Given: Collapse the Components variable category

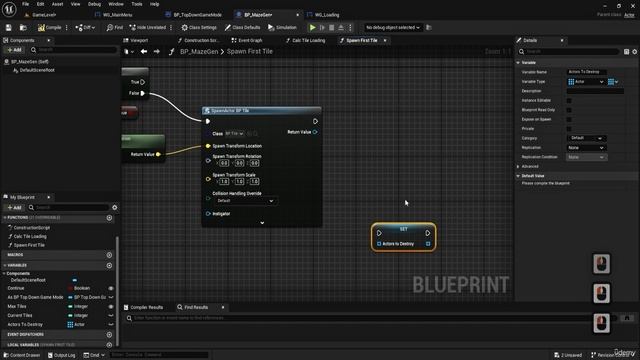Looking at the screenshot, I should tap(4, 273).
